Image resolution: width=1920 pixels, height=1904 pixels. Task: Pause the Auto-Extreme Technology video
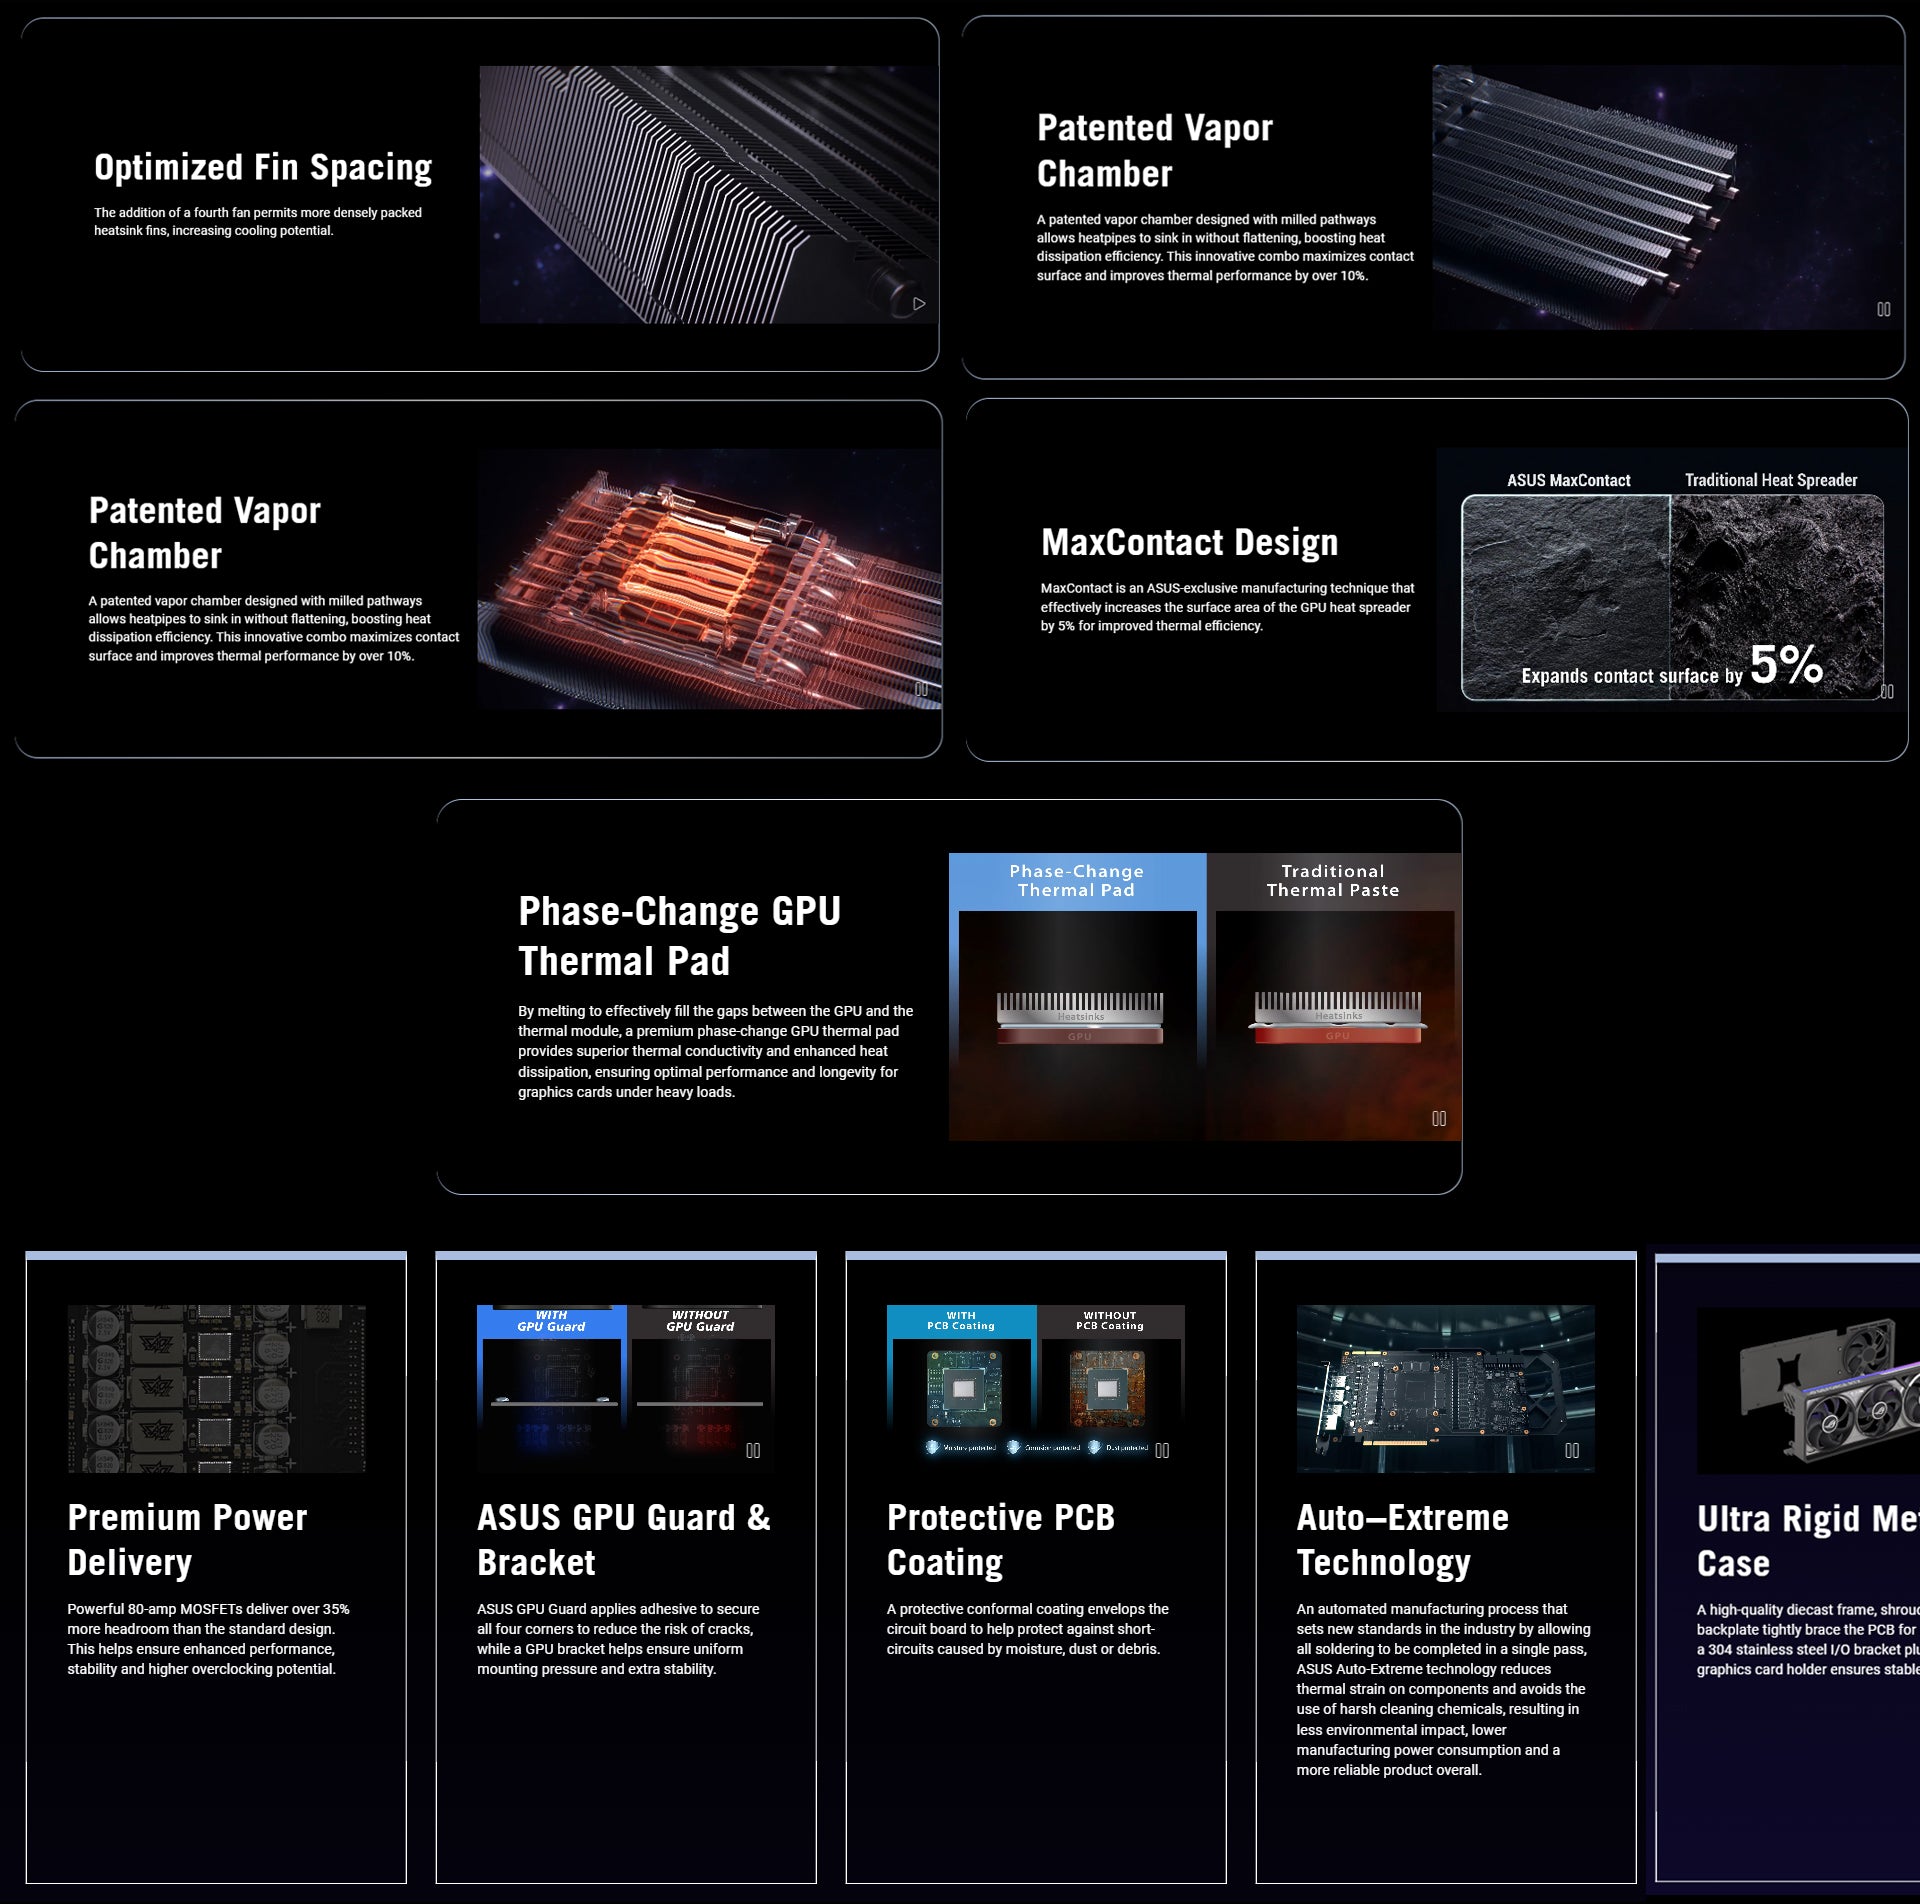point(1571,1451)
